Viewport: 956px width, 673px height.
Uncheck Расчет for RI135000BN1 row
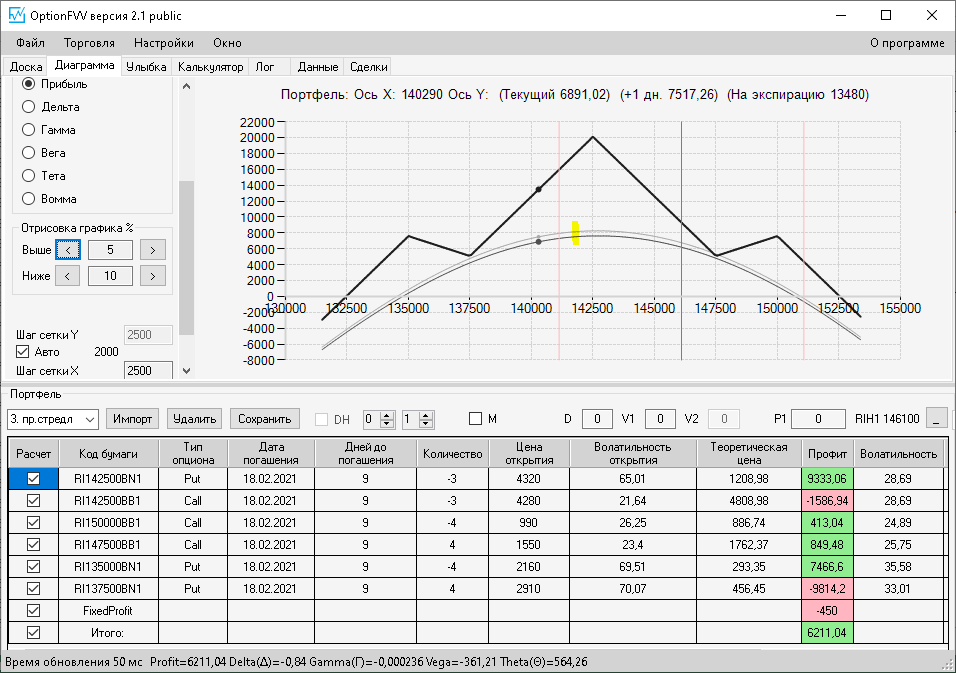[34, 566]
